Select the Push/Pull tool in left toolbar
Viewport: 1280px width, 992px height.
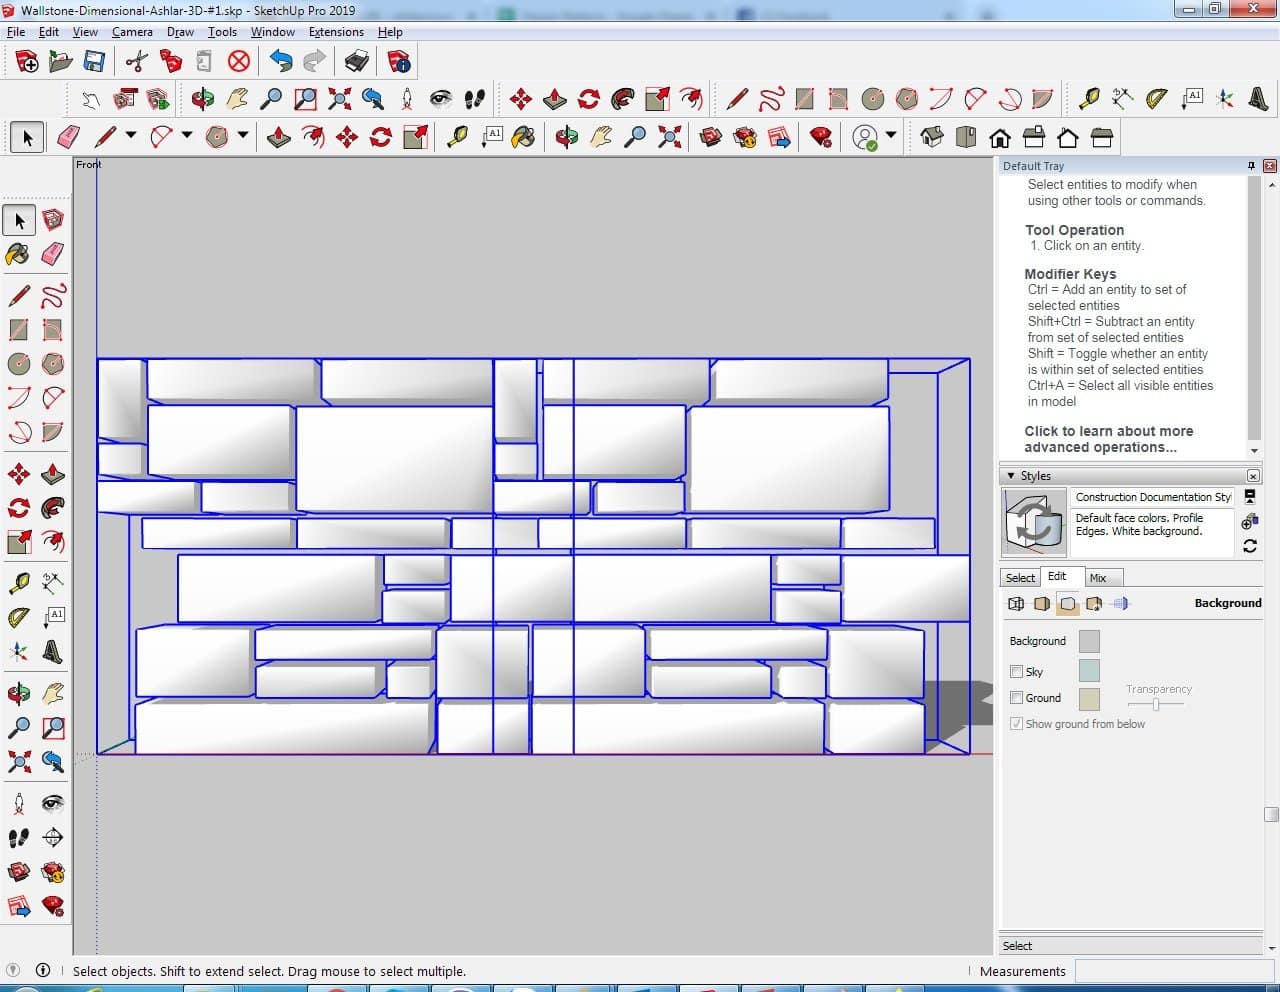tap(53, 474)
